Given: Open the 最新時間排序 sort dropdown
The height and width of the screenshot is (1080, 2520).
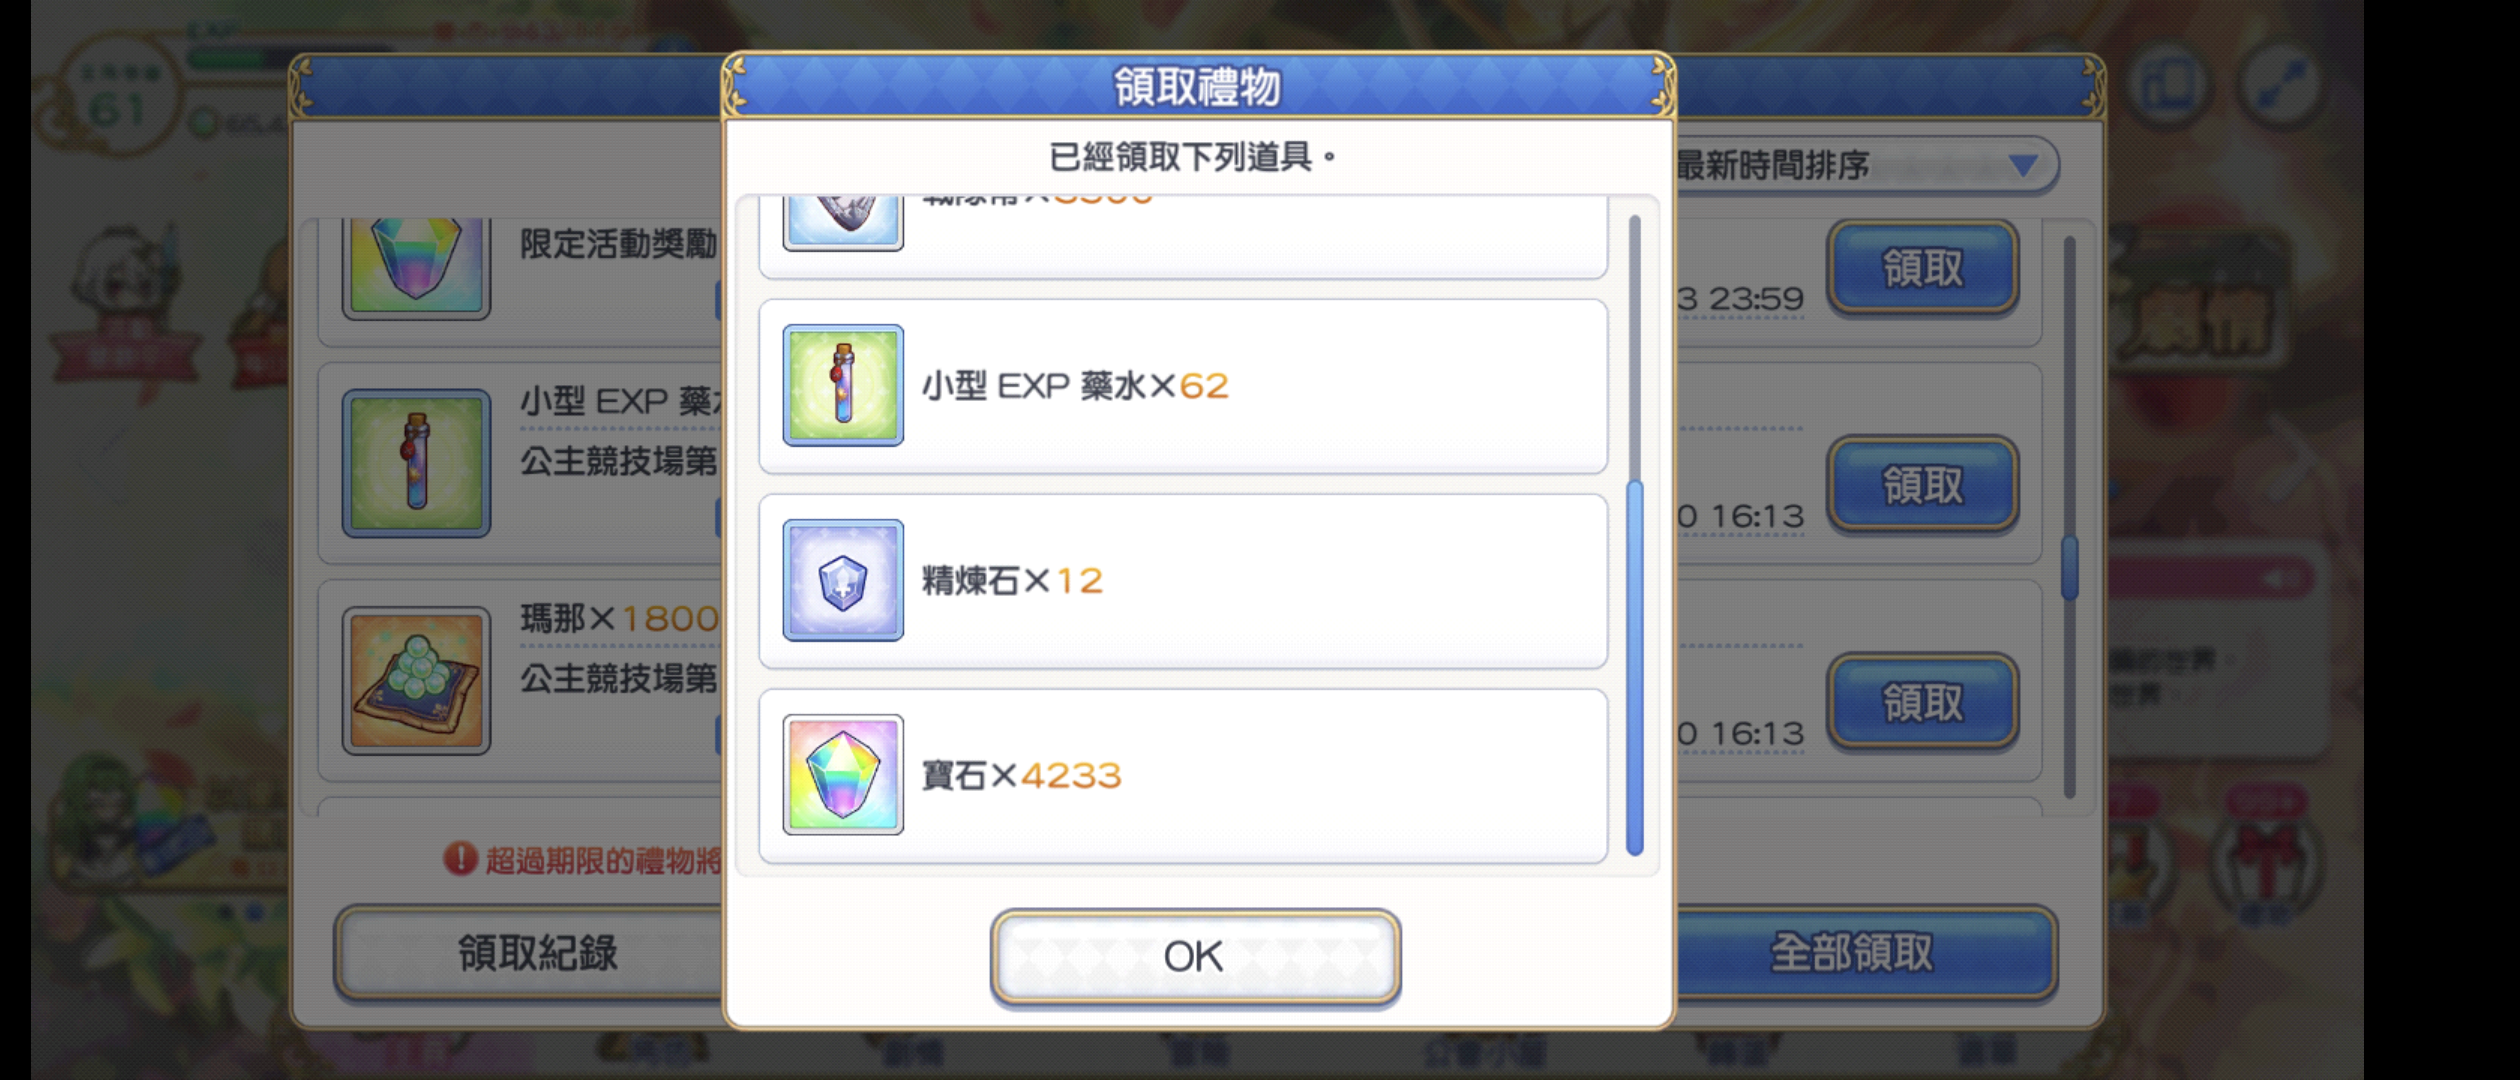Looking at the screenshot, I should 1864,165.
